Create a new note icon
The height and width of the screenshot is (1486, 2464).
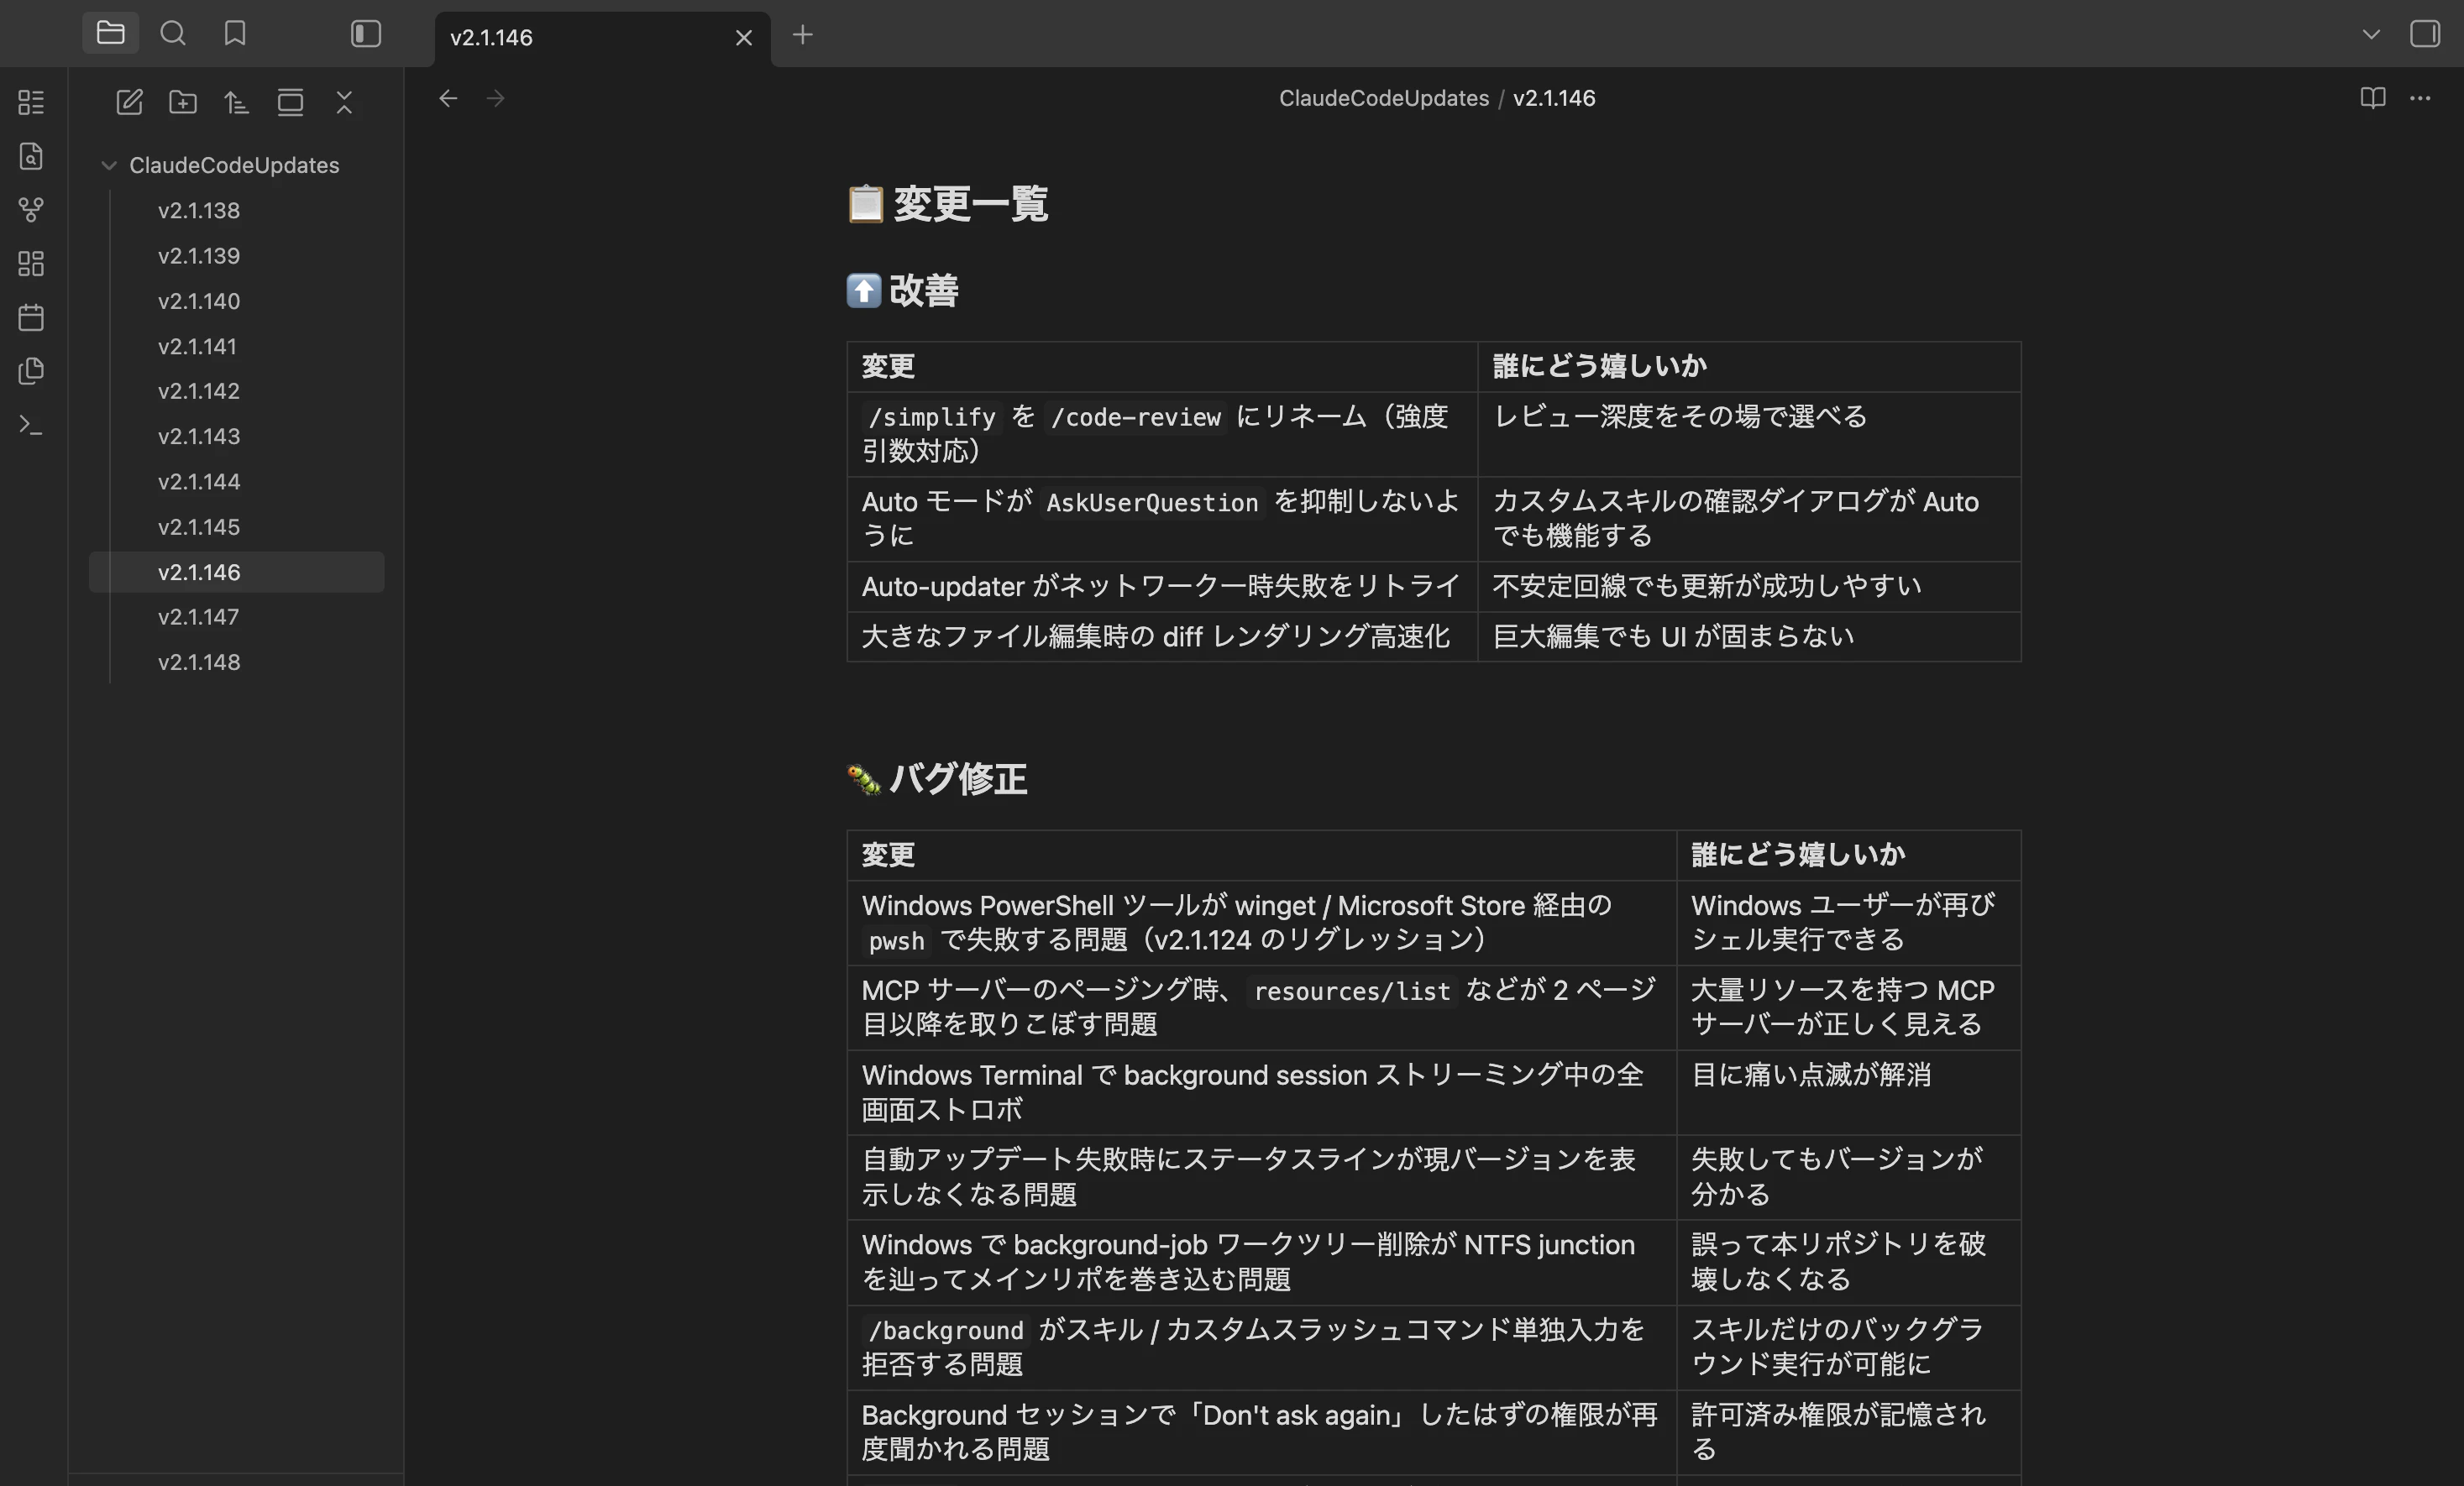pos(129,102)
